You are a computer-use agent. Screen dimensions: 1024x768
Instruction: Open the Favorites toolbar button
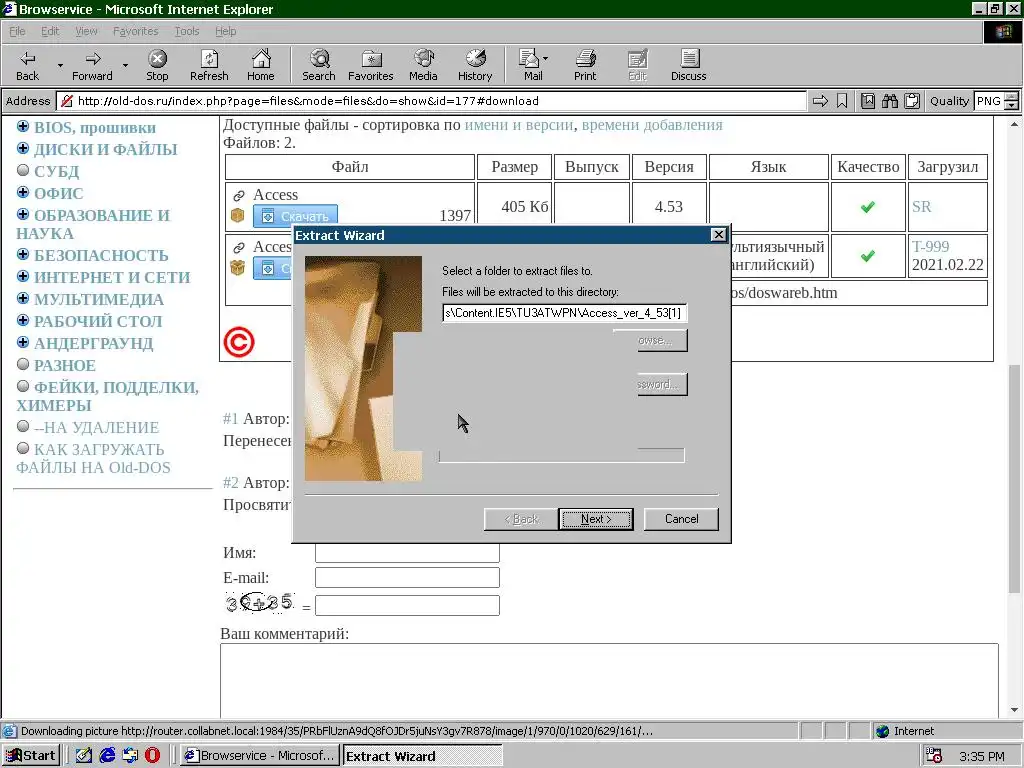pos(371,65)
